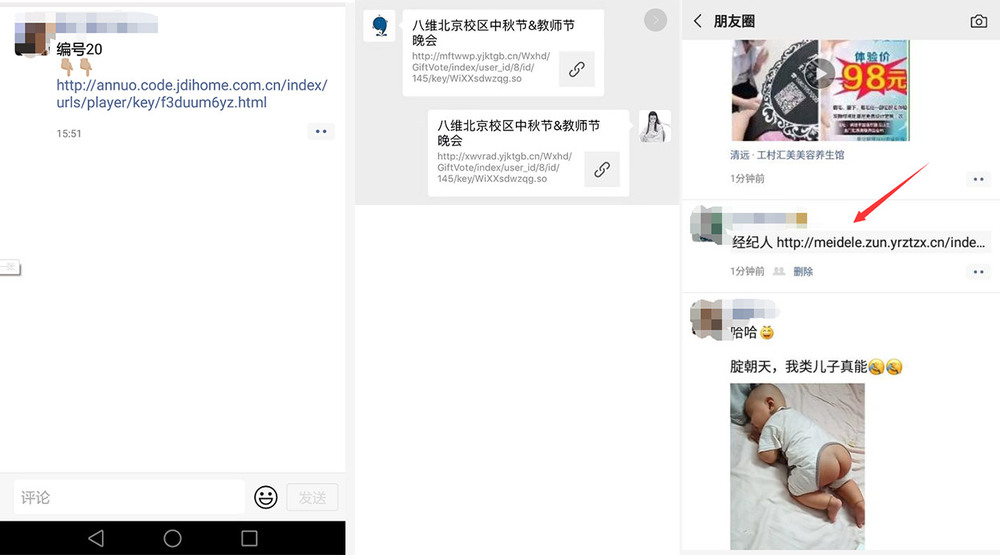The height and width of the screenshot is (555, 1000).
Task: Play the video with 98元 promotion
Action: coord(820,90)
